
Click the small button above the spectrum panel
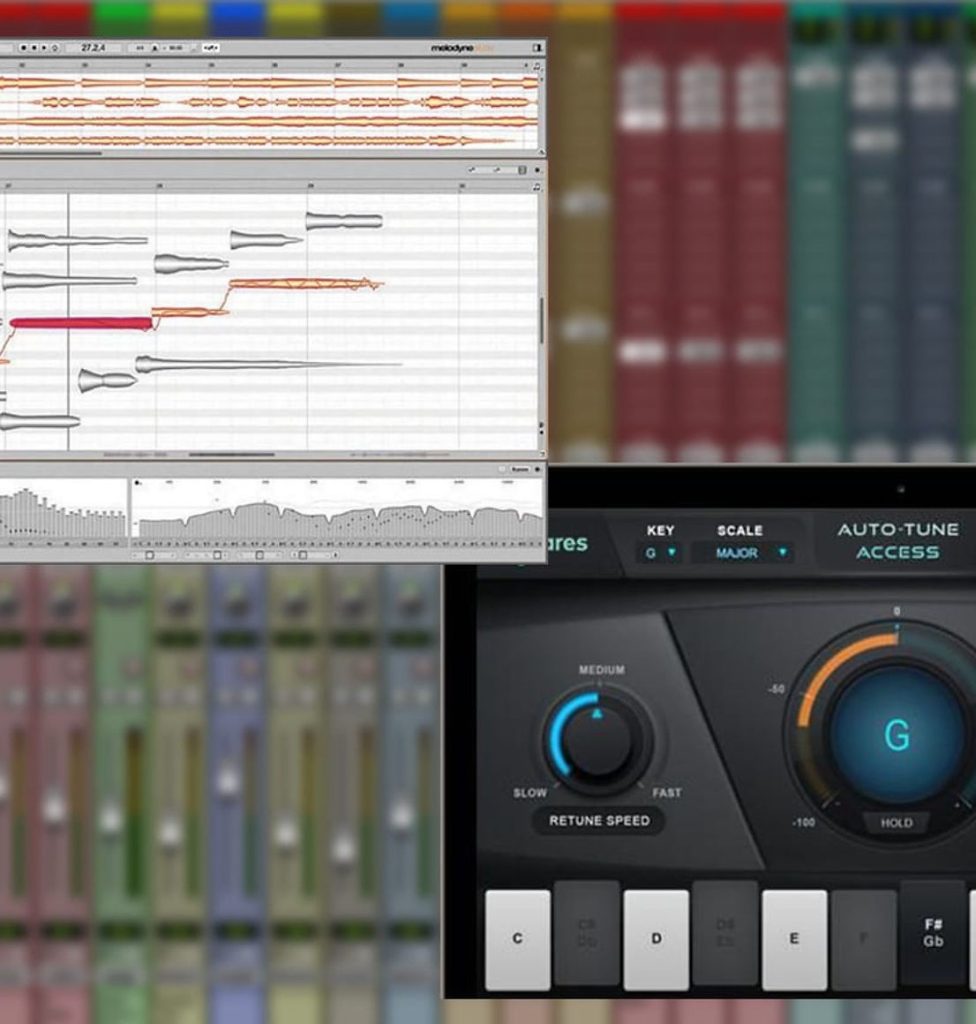tap(520, 470)
